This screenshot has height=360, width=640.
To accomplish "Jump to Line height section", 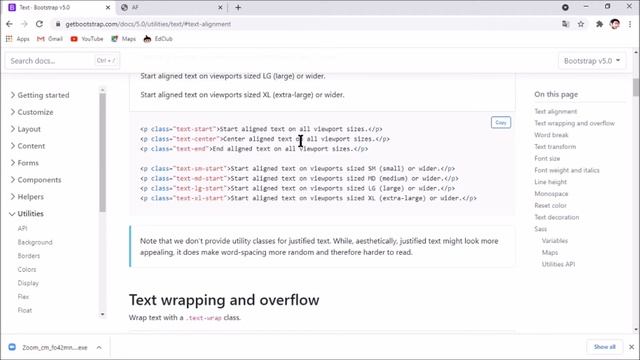I will (550, 182).
